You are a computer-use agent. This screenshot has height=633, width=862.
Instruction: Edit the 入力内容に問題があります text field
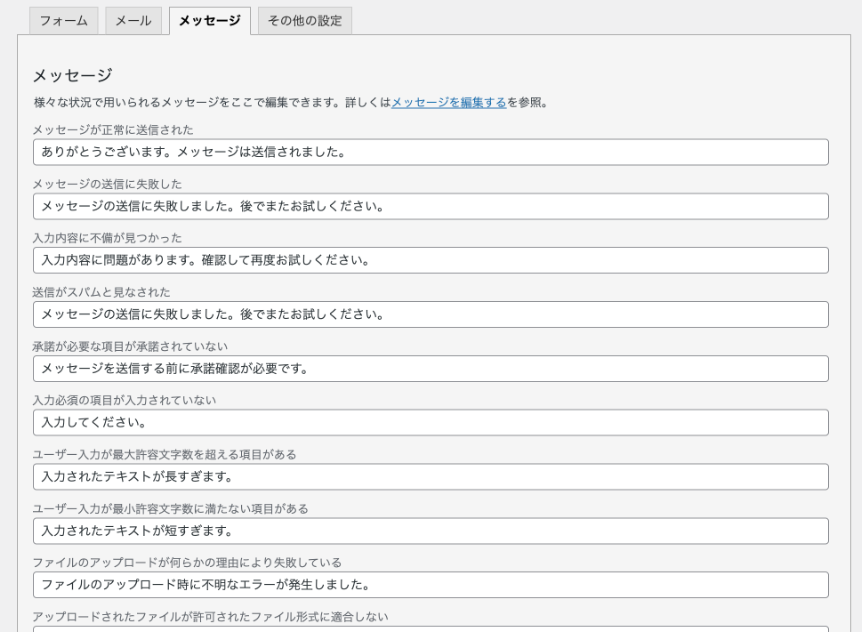pos(430,260)
